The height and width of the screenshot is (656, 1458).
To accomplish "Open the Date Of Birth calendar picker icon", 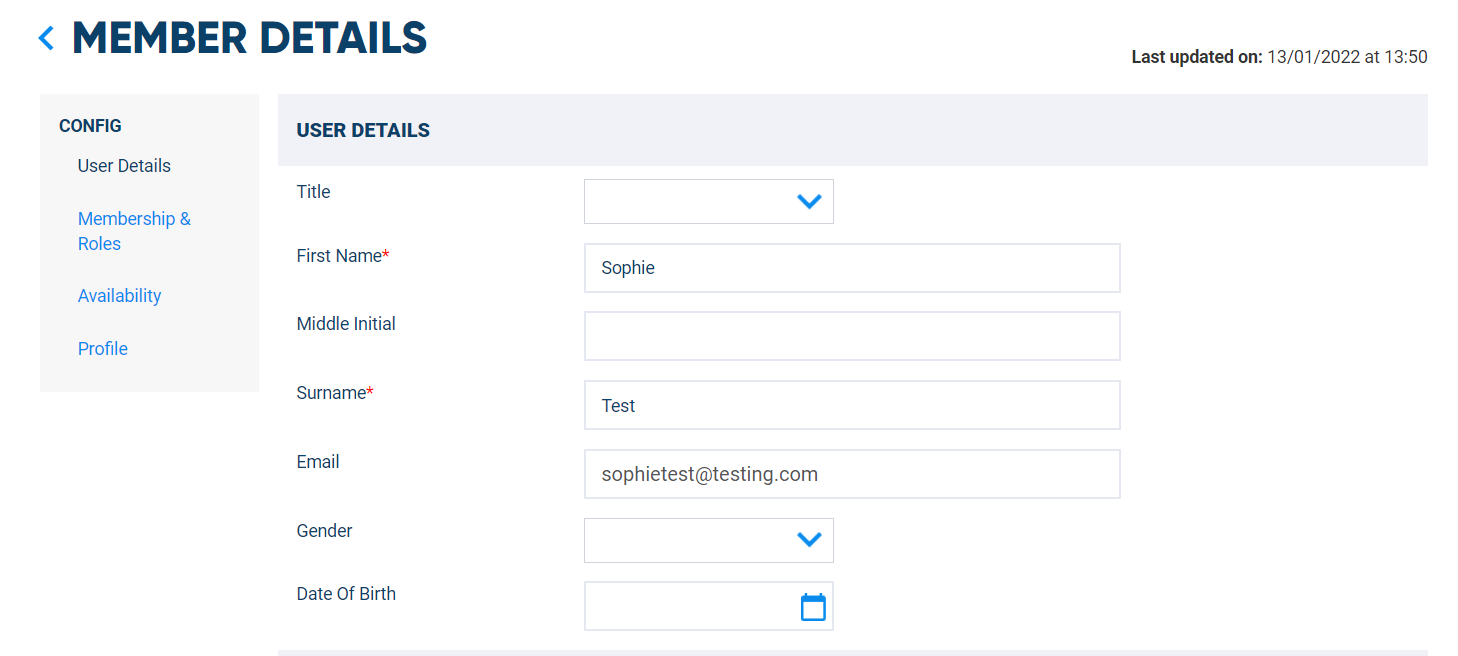I will (813, 607).
